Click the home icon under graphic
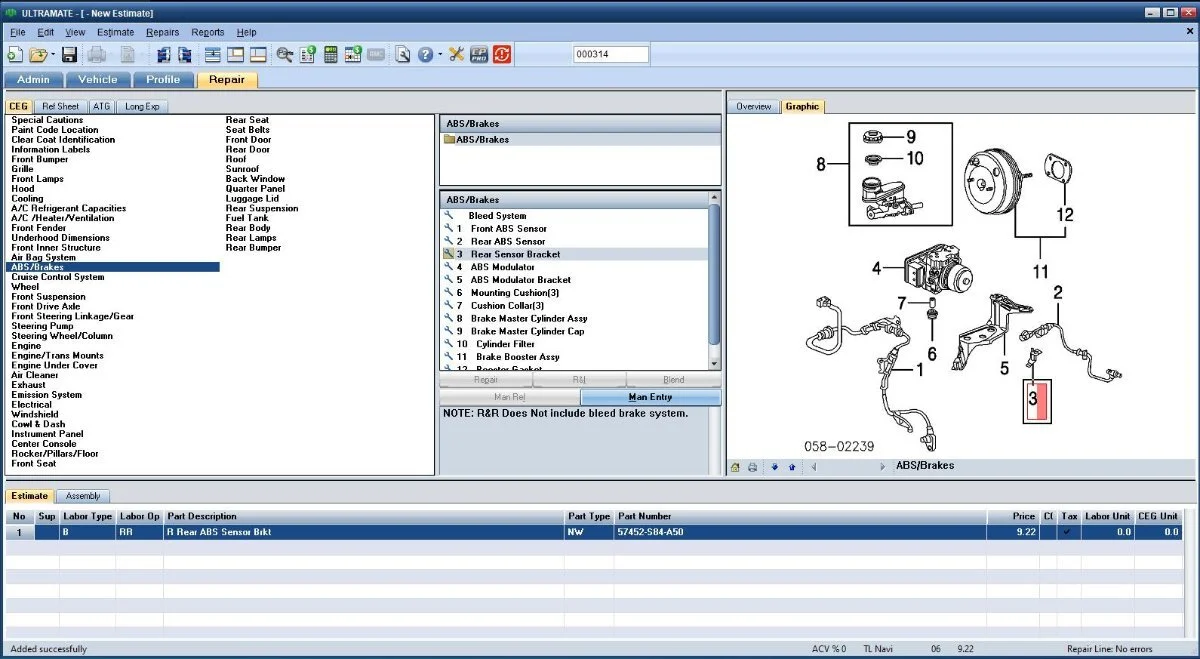Screen dimensions: 1200x659 735,466
